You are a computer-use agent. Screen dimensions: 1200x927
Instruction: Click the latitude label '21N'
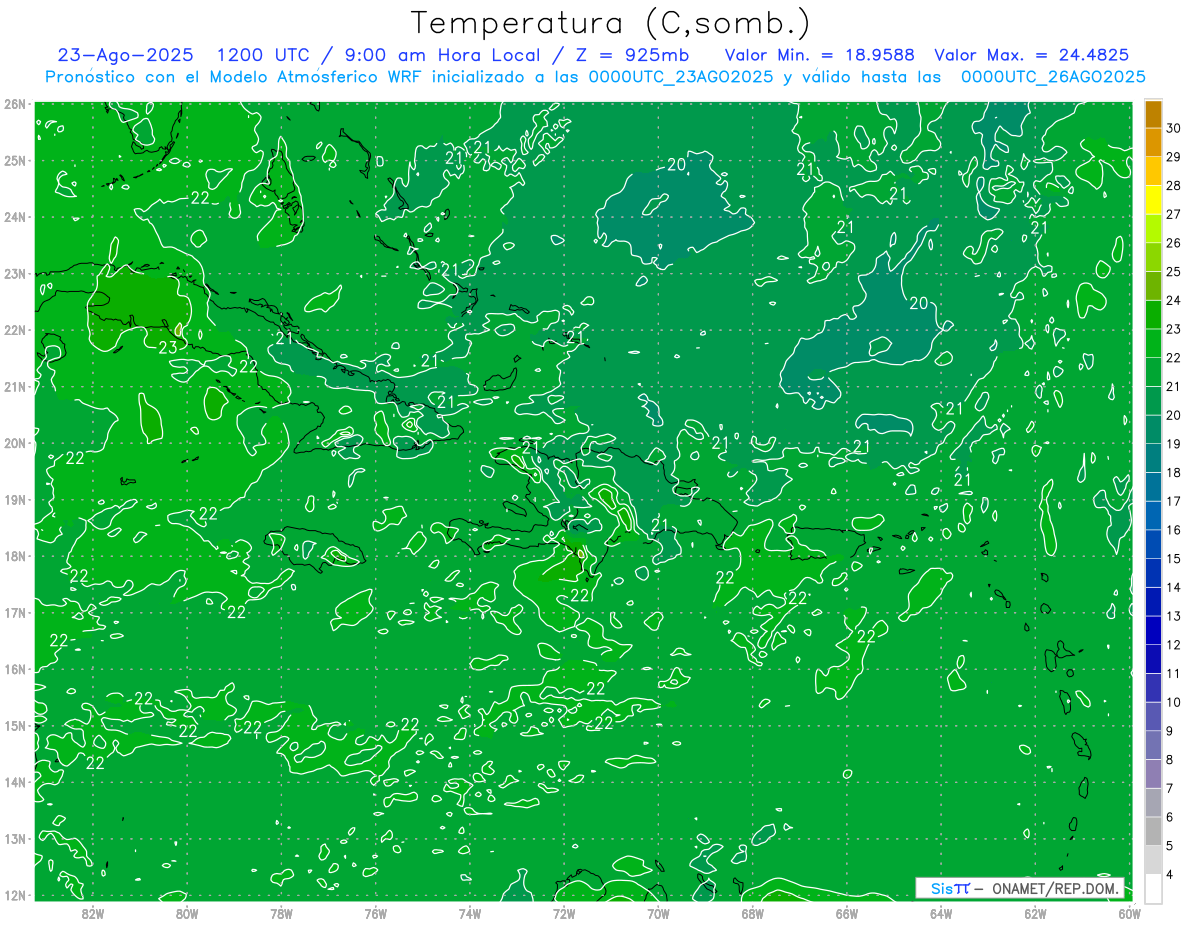pyautogui.click(x=15, y=387)
